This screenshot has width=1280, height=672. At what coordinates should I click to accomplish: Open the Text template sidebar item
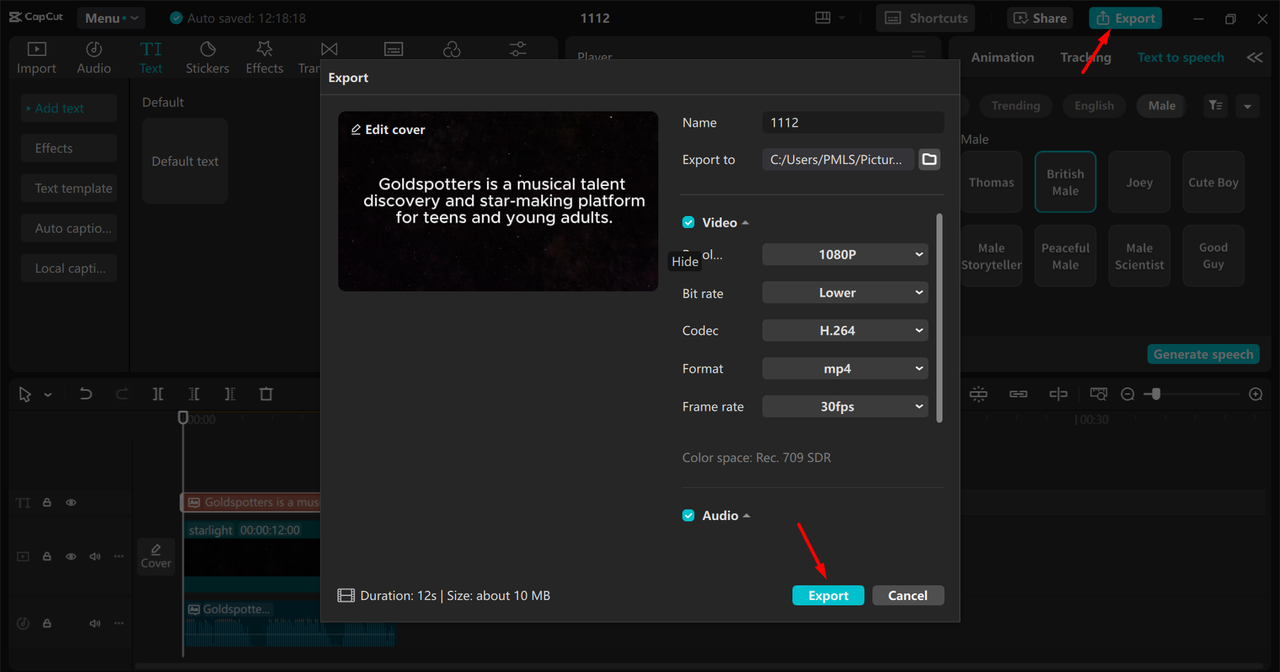click(x=69, y=188)
